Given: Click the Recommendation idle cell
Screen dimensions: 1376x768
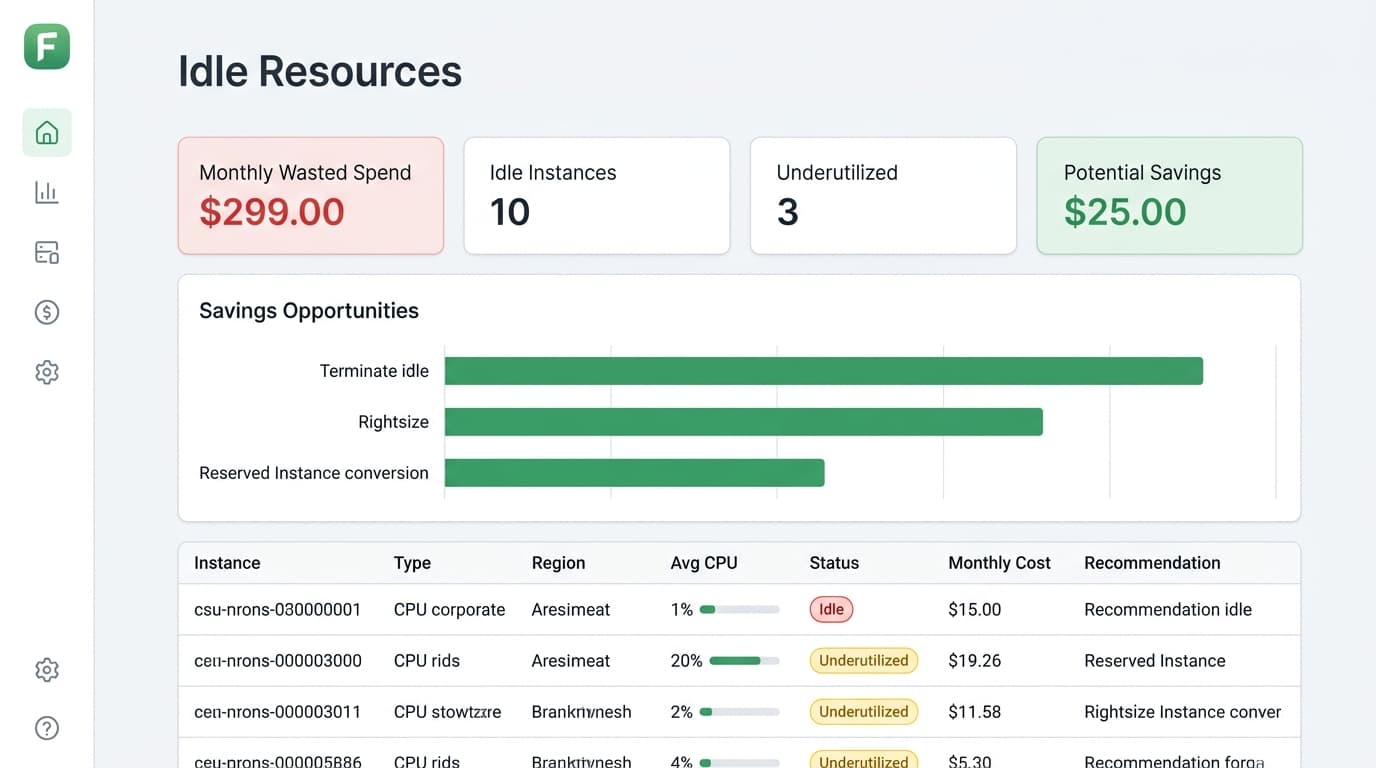Looking at the screenshot, I should click(1168, 609).
